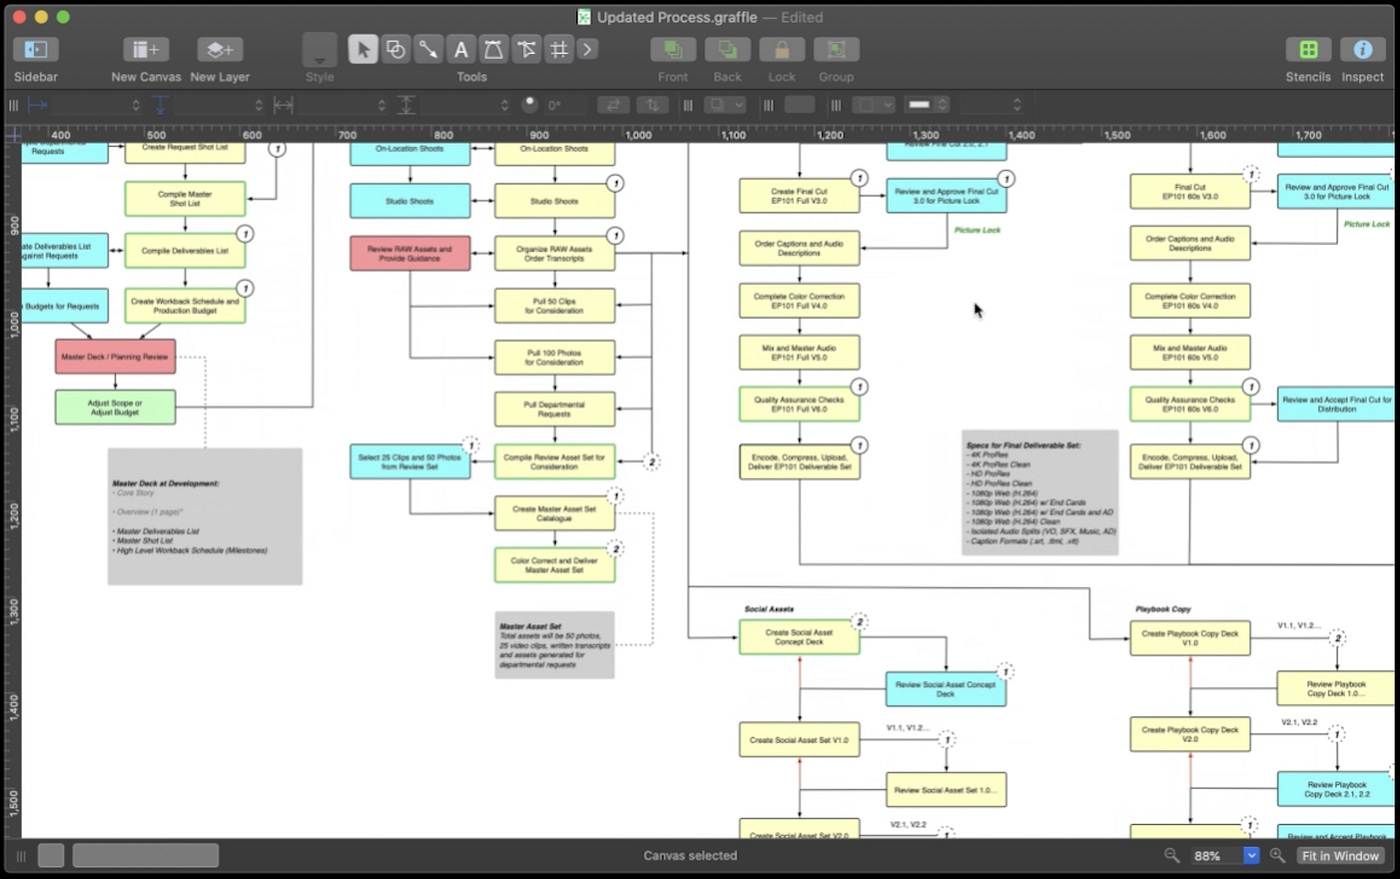Click the canvas selector square in status bar
This screenshot has width=1400, height=879.
point(51,855)
